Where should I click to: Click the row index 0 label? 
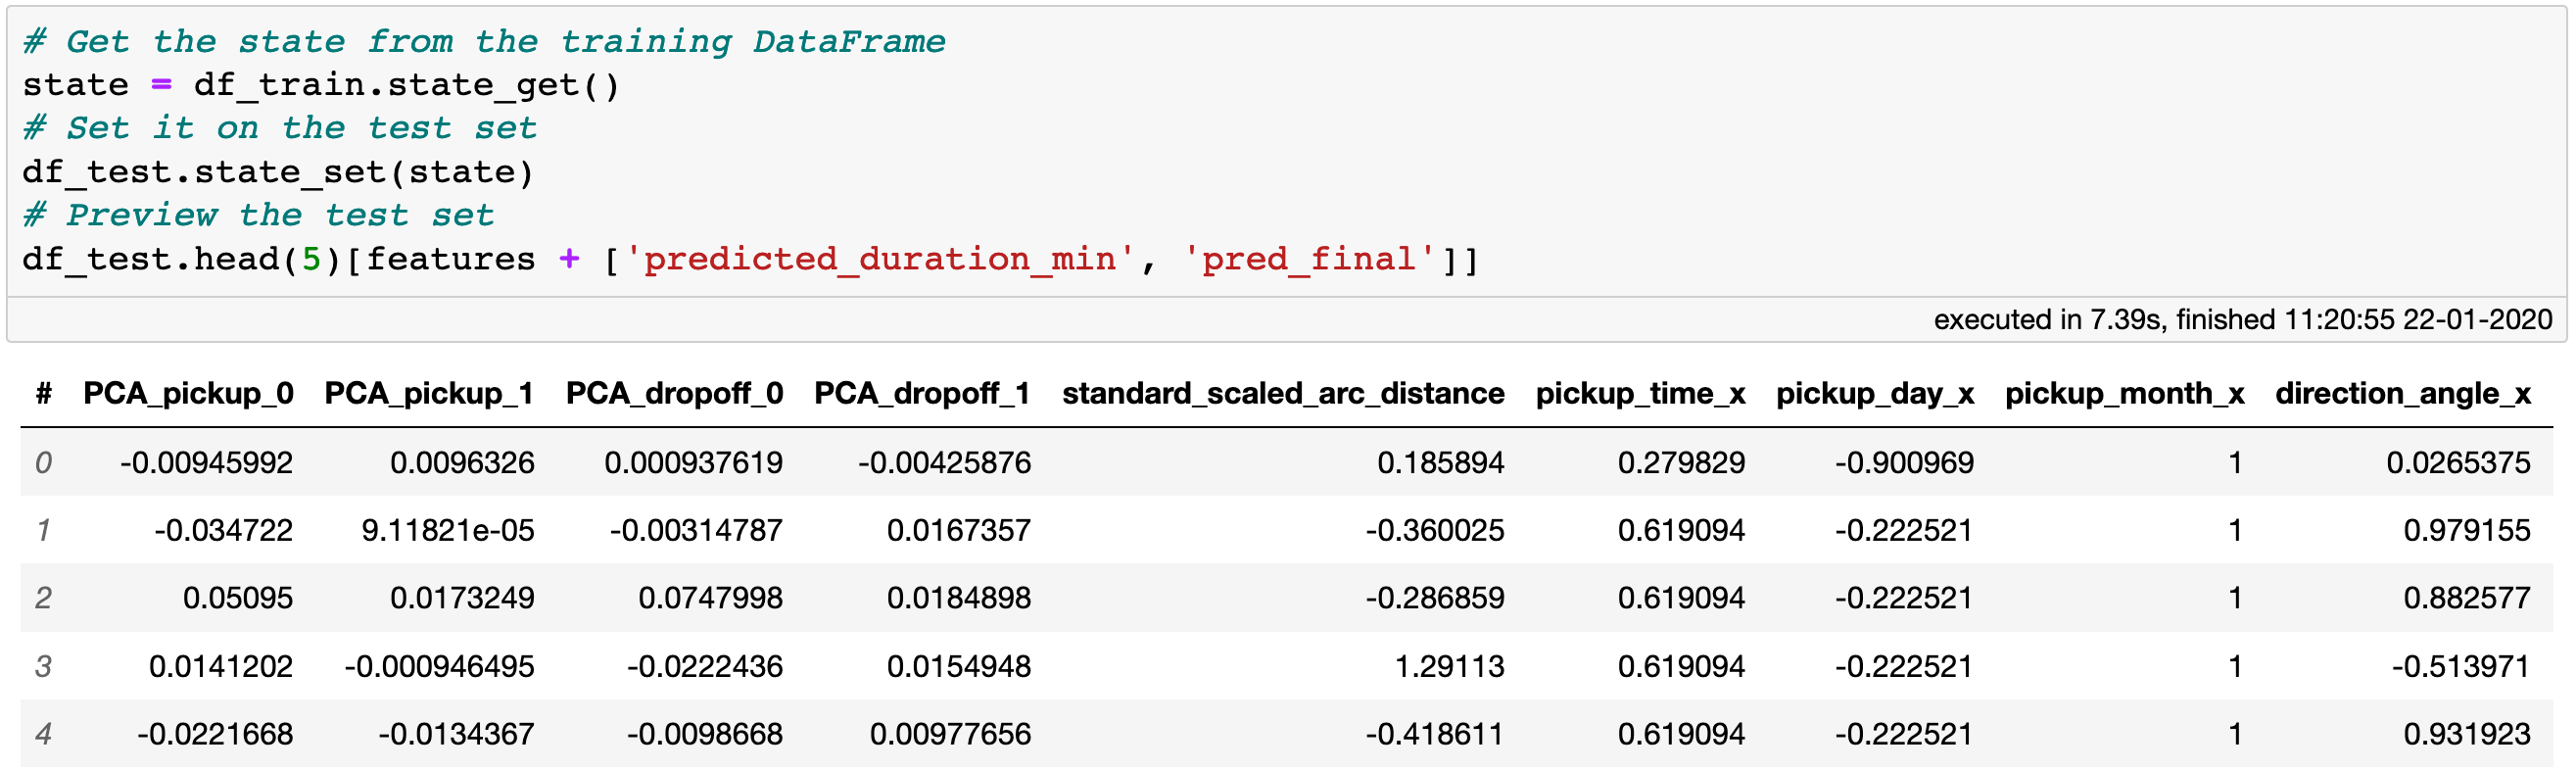[x=43, y=463]
